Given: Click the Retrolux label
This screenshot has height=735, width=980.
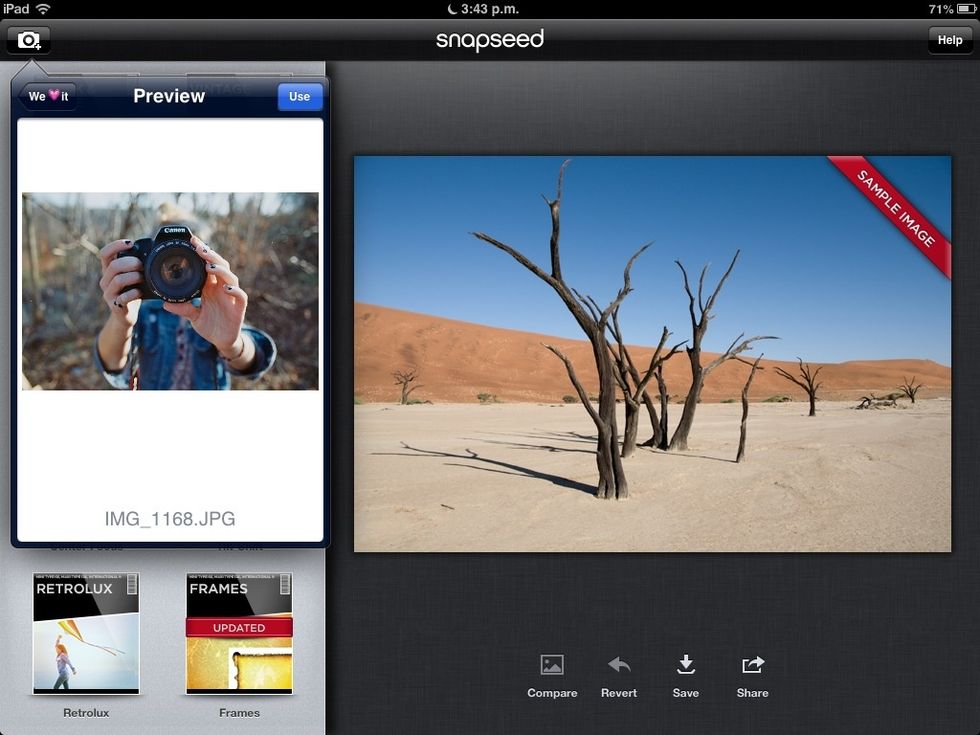Looking at the screenshot, I should tap(86, 712).
